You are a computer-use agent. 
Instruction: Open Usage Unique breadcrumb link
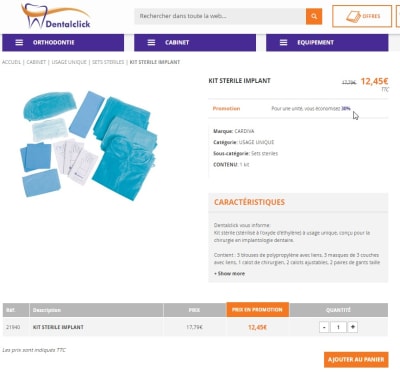[x=69, y=62]
